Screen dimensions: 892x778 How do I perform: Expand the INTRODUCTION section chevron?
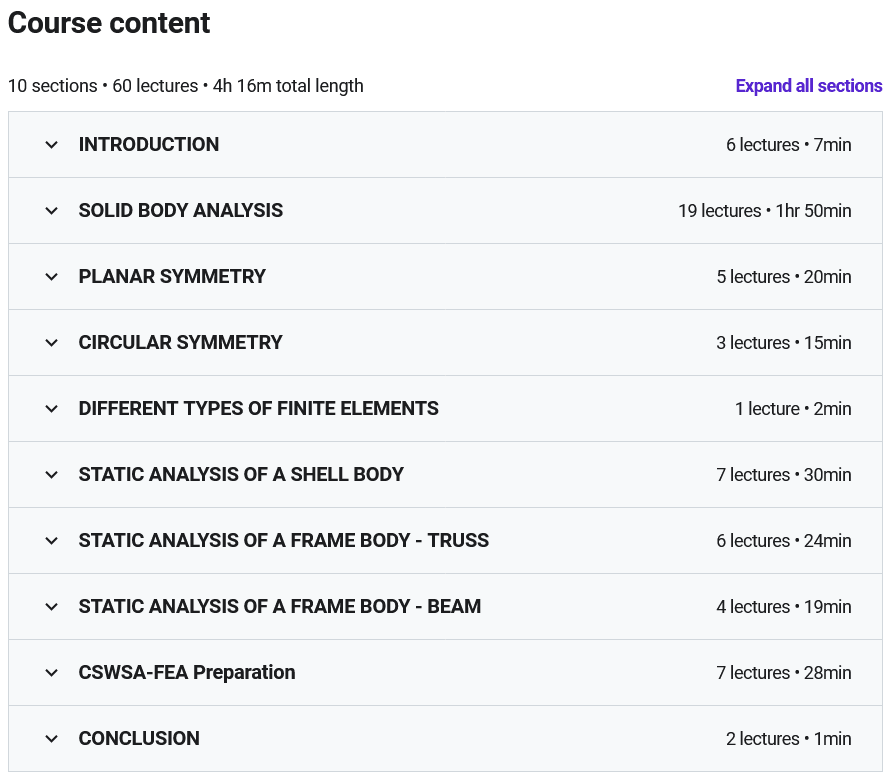(52, 145)
